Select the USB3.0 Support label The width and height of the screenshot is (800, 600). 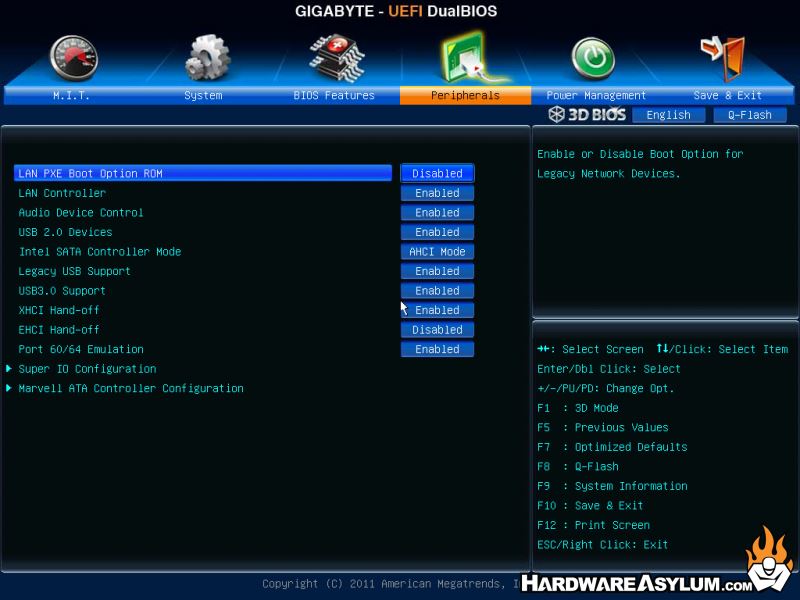pyautogui.click(x=62, y=291)
